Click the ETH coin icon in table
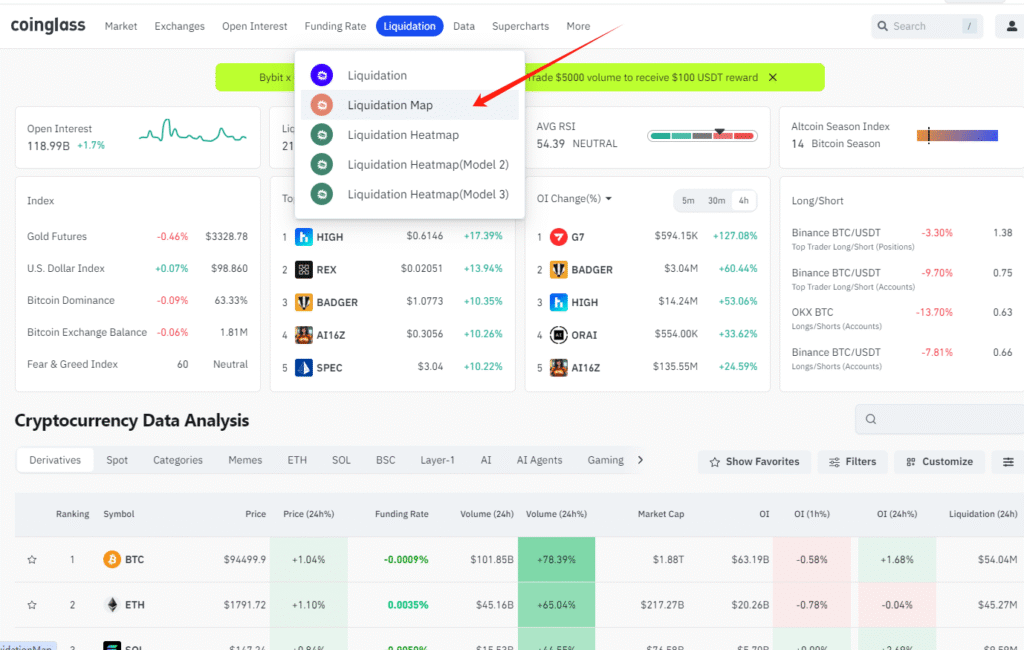This screenshot has width=1024, height=650. [112, 605]
